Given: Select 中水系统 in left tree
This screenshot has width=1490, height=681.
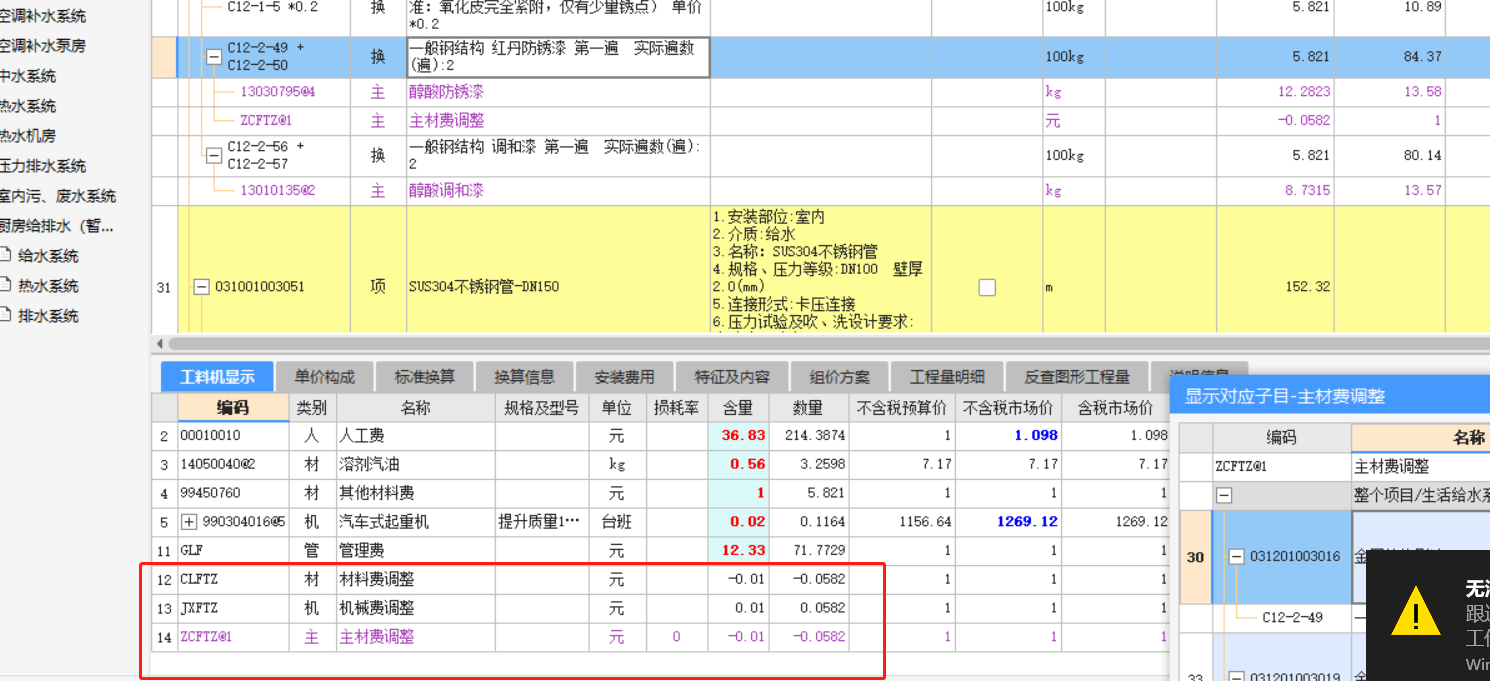Looking at the screenshot, I should [28, 76].
